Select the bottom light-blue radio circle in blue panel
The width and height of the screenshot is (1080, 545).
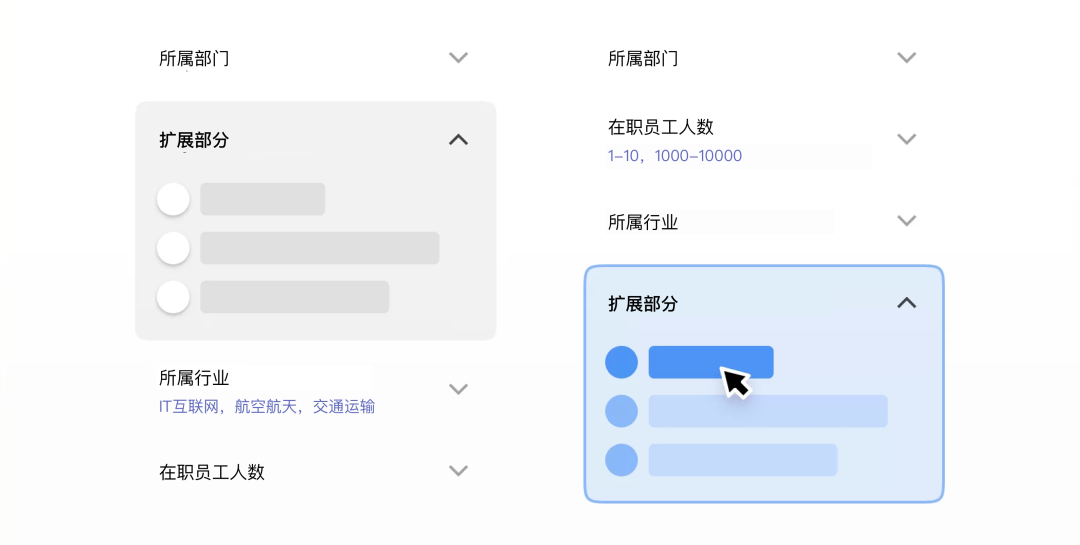622,460
